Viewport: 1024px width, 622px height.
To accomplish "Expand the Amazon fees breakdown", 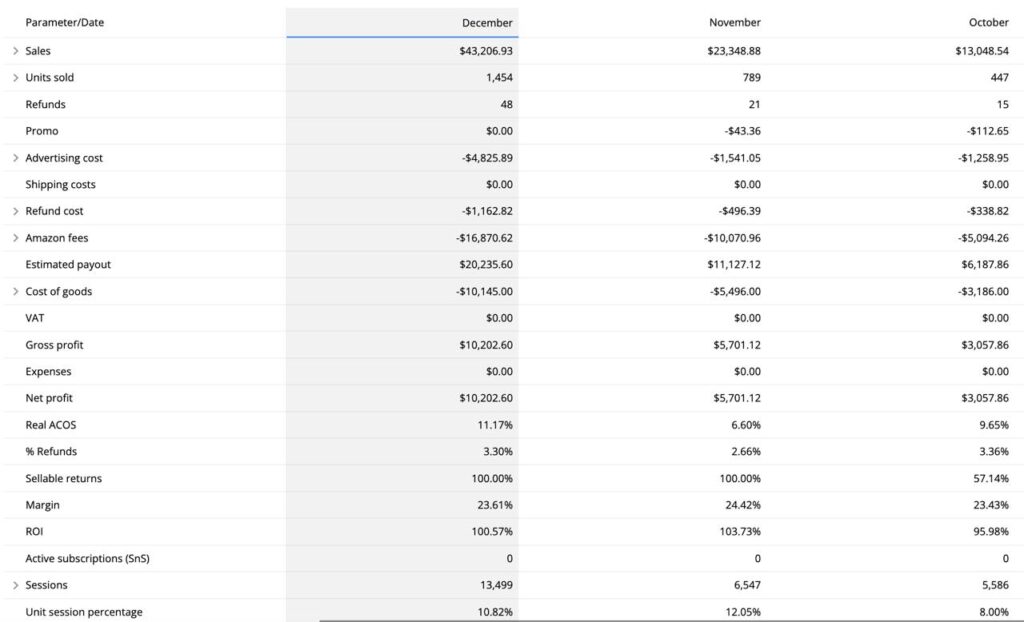I will pyautogui.click(x=15, y=238).
